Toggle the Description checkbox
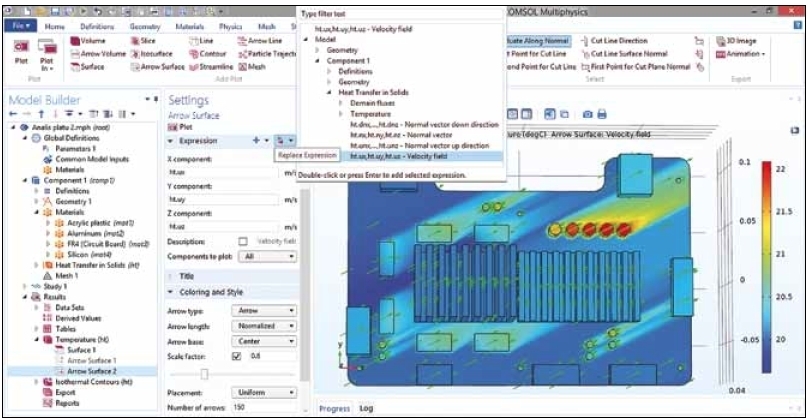The height and width of the screenshot is (420, 808). point(242,241)
